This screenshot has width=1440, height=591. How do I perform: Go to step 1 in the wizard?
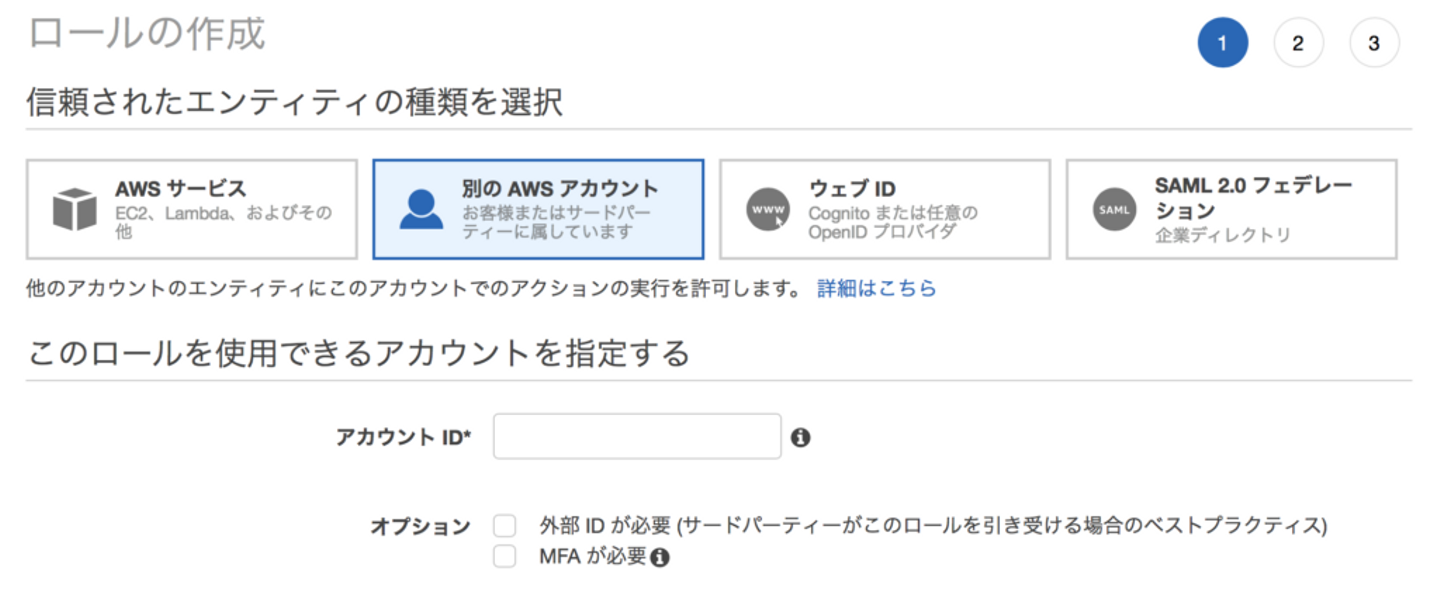(x=1222, y=43)
